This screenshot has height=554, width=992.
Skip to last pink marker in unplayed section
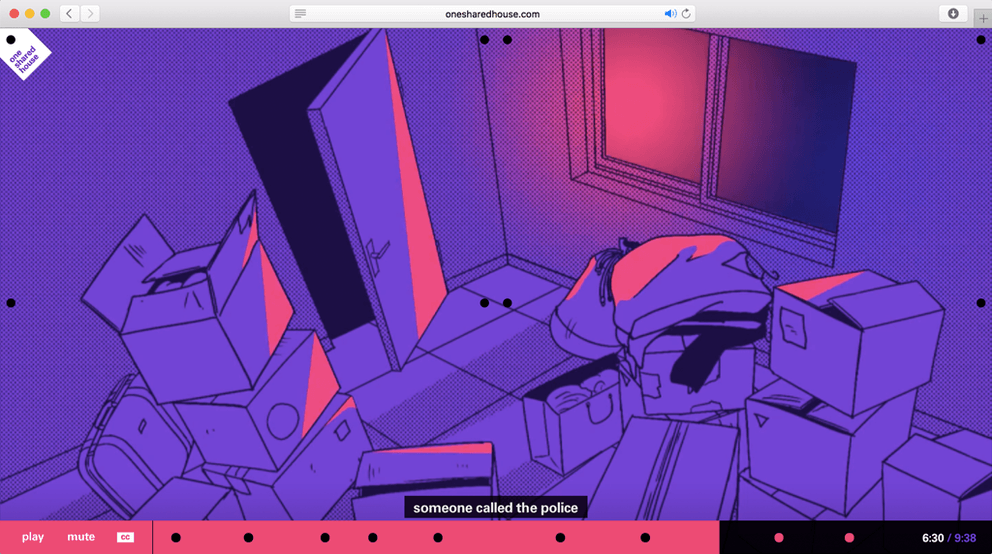(849, 538)
